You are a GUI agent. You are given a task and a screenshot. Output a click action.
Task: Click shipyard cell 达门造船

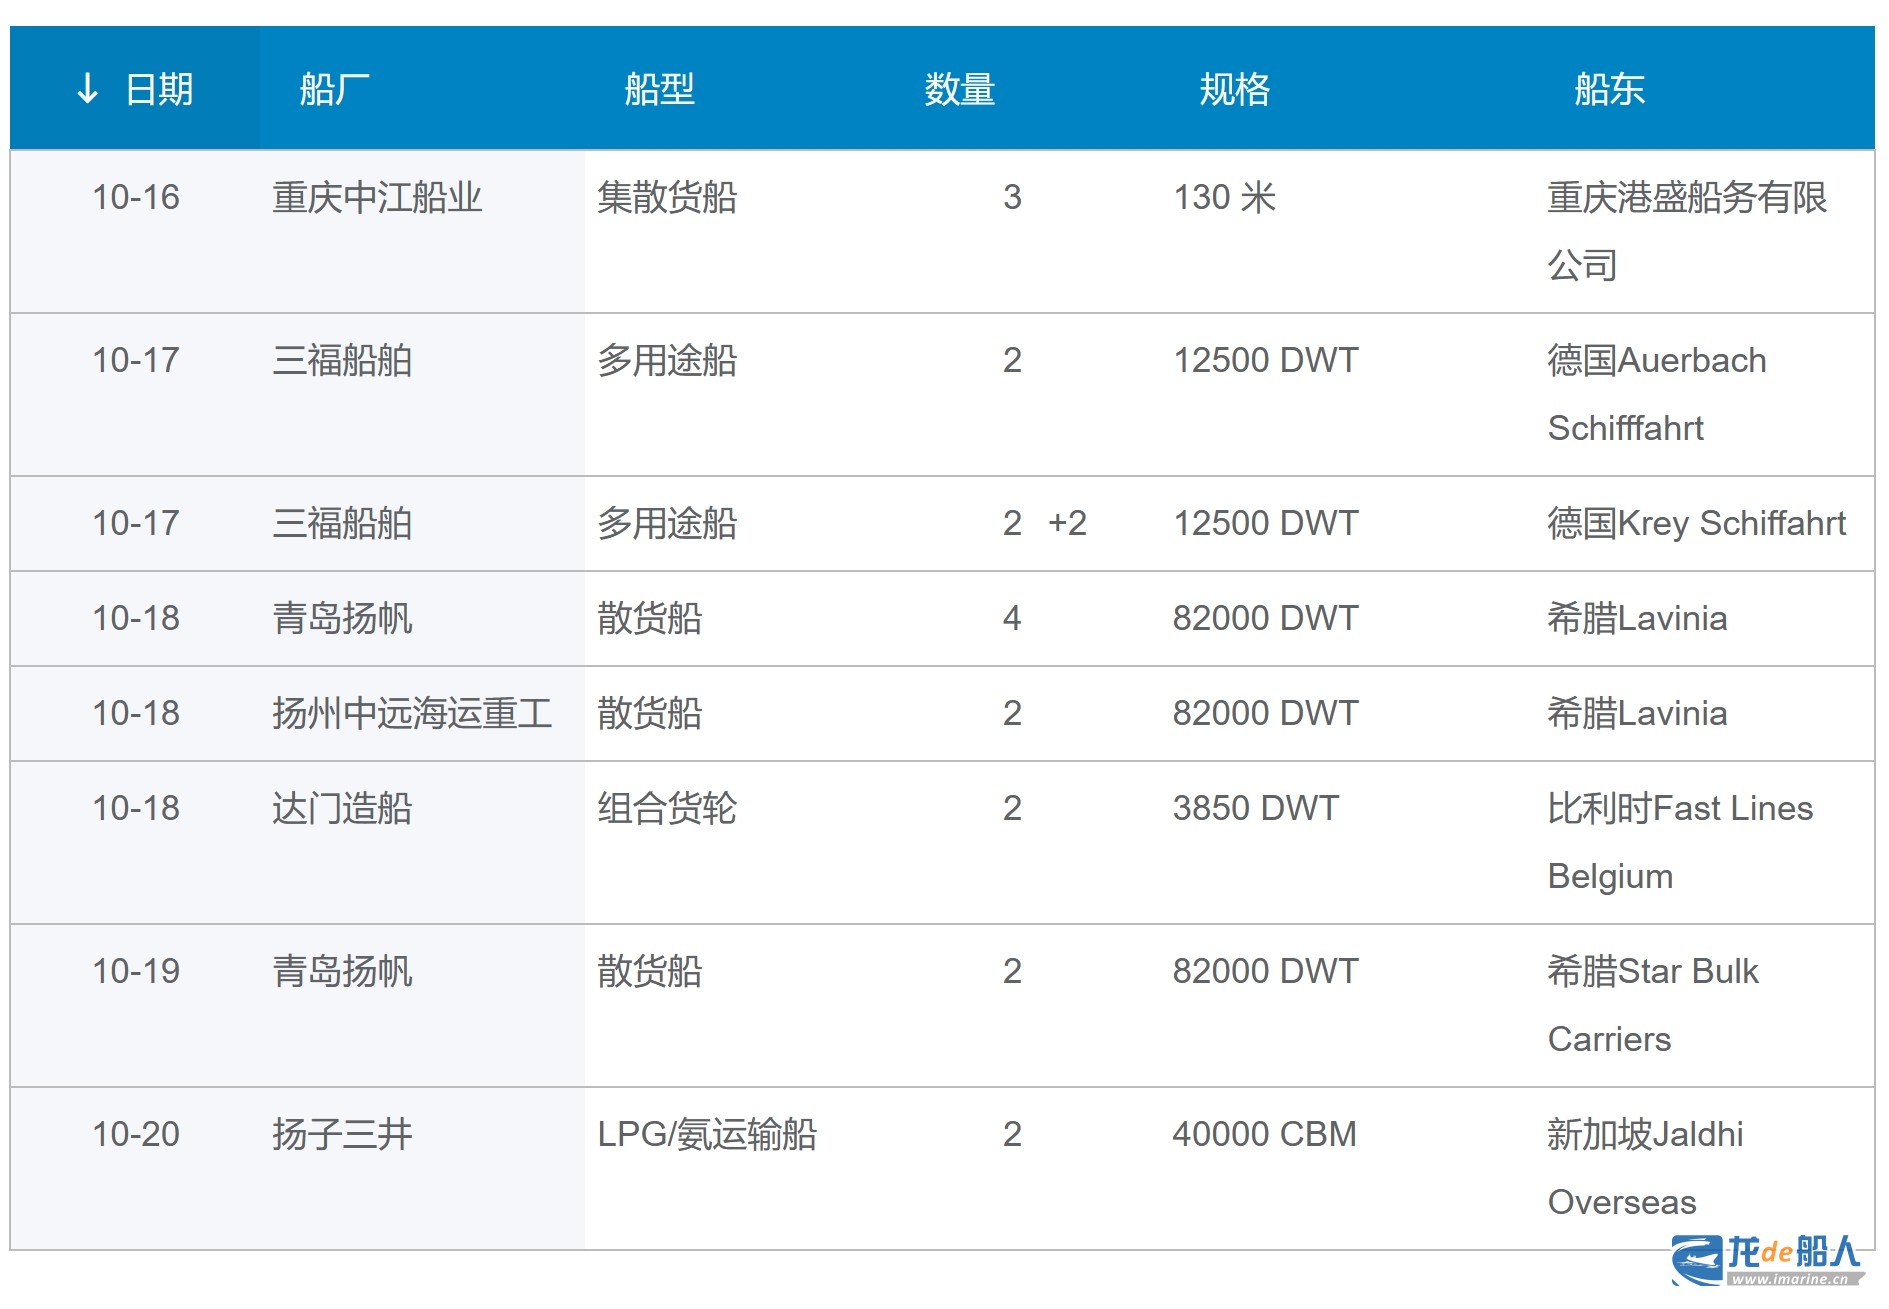[342, 808]
